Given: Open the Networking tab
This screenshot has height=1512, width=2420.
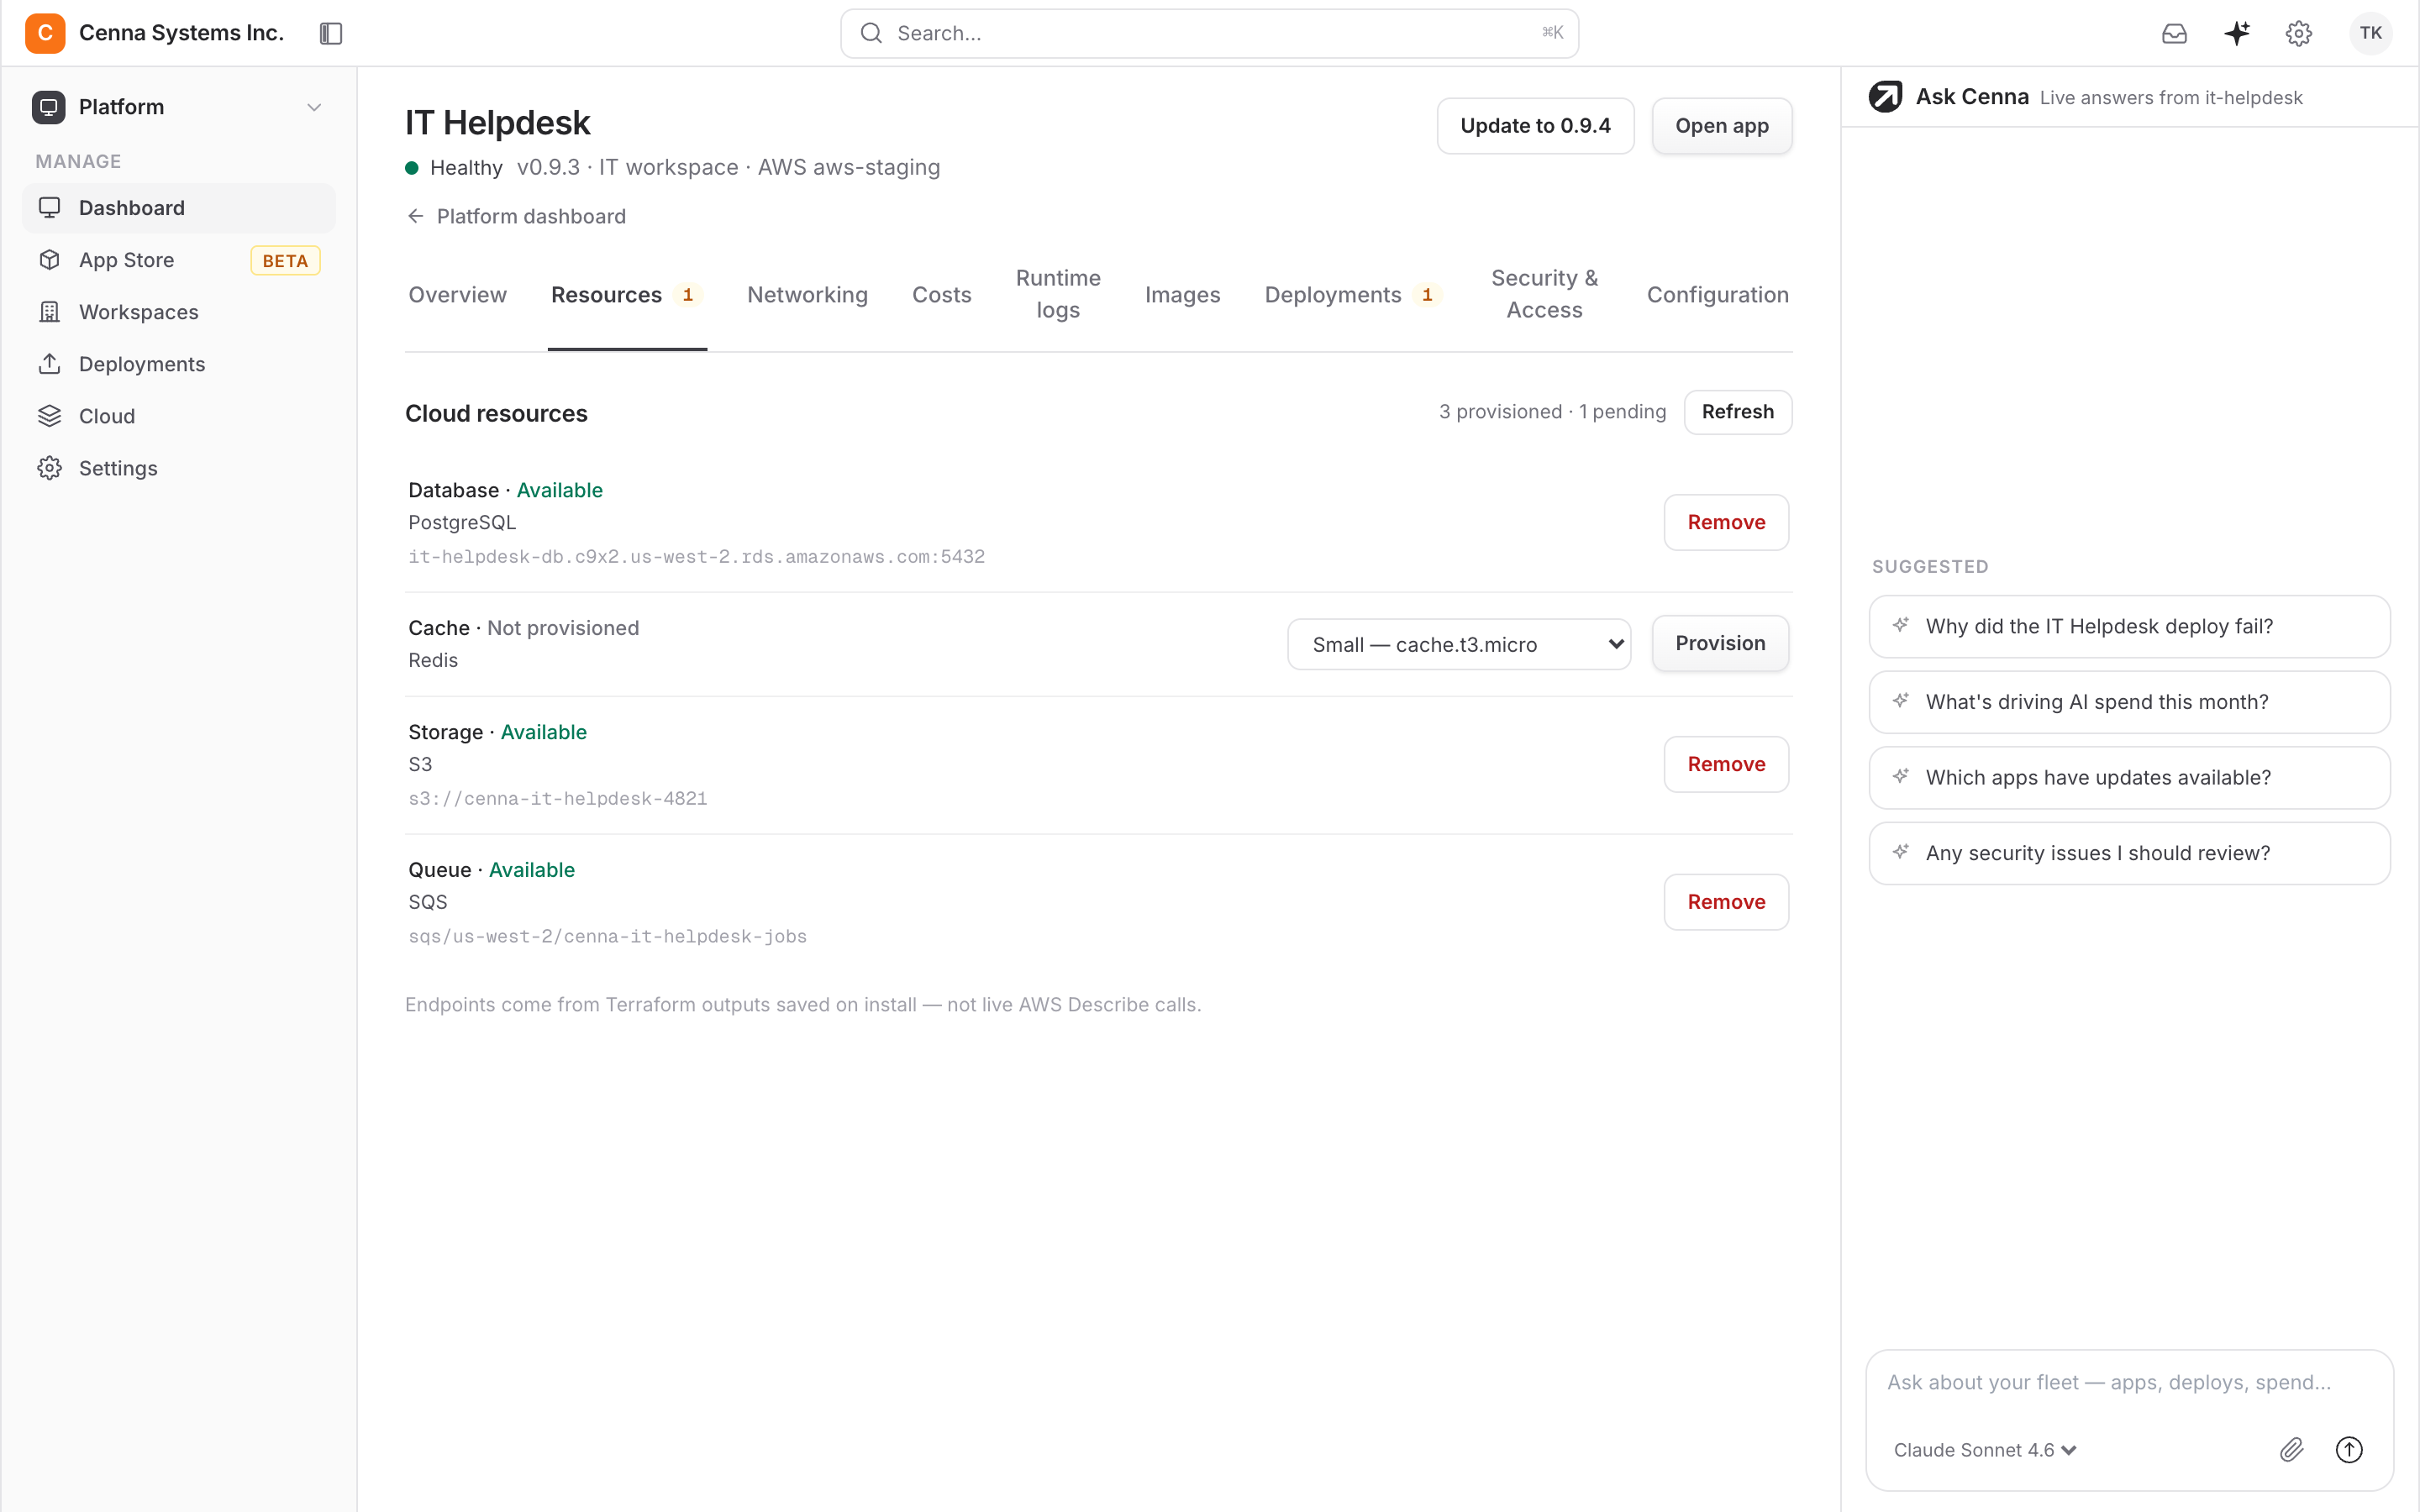Looking at the screenshot, I should (x=807, y=294).
